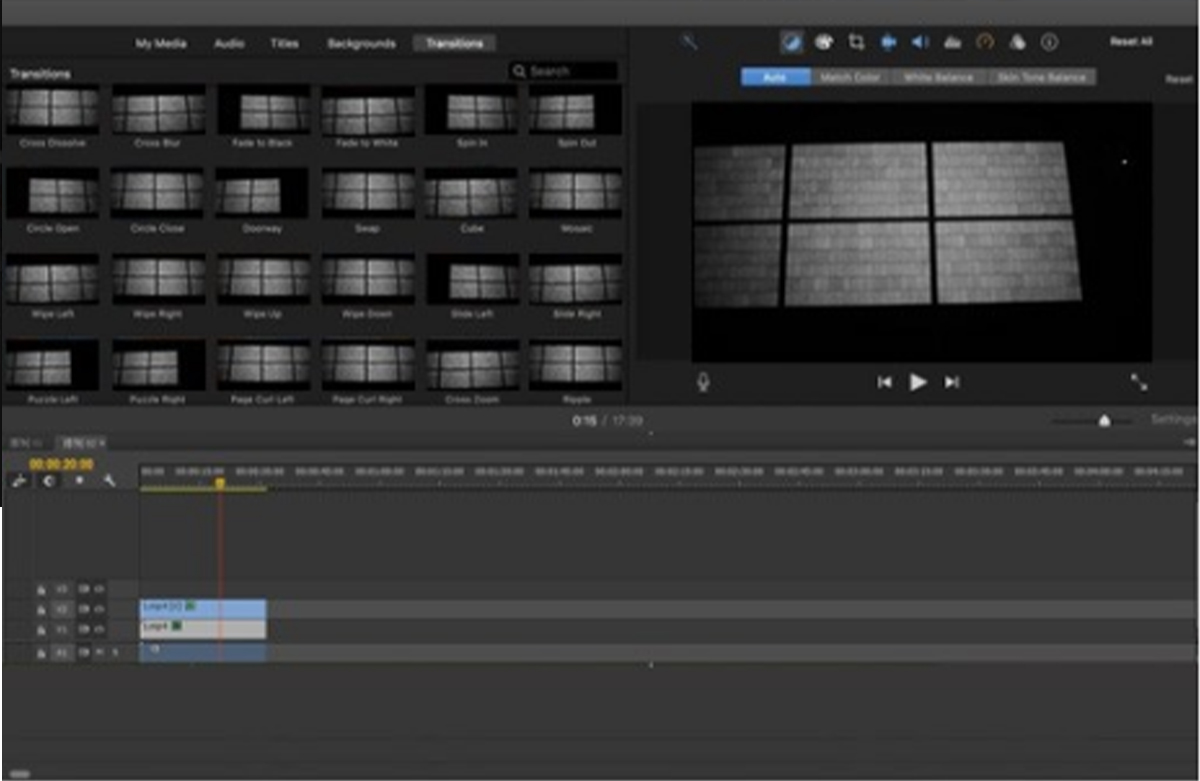Click the Reset All button
The height and width of the screenshot is (781, 1200).
click(1131, 42)
